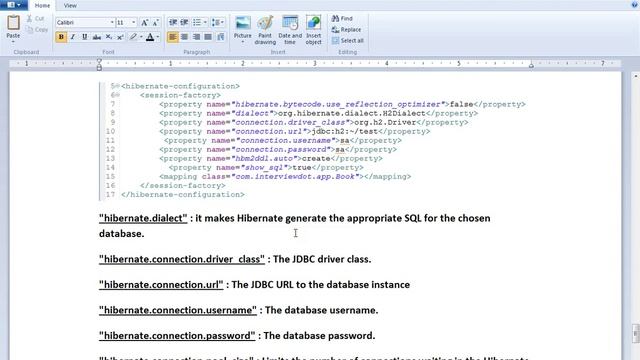Open the font color dropdown arrow
Image resolution: width=640 pixels, height=360 pixels.
click(x=158, y=37)
